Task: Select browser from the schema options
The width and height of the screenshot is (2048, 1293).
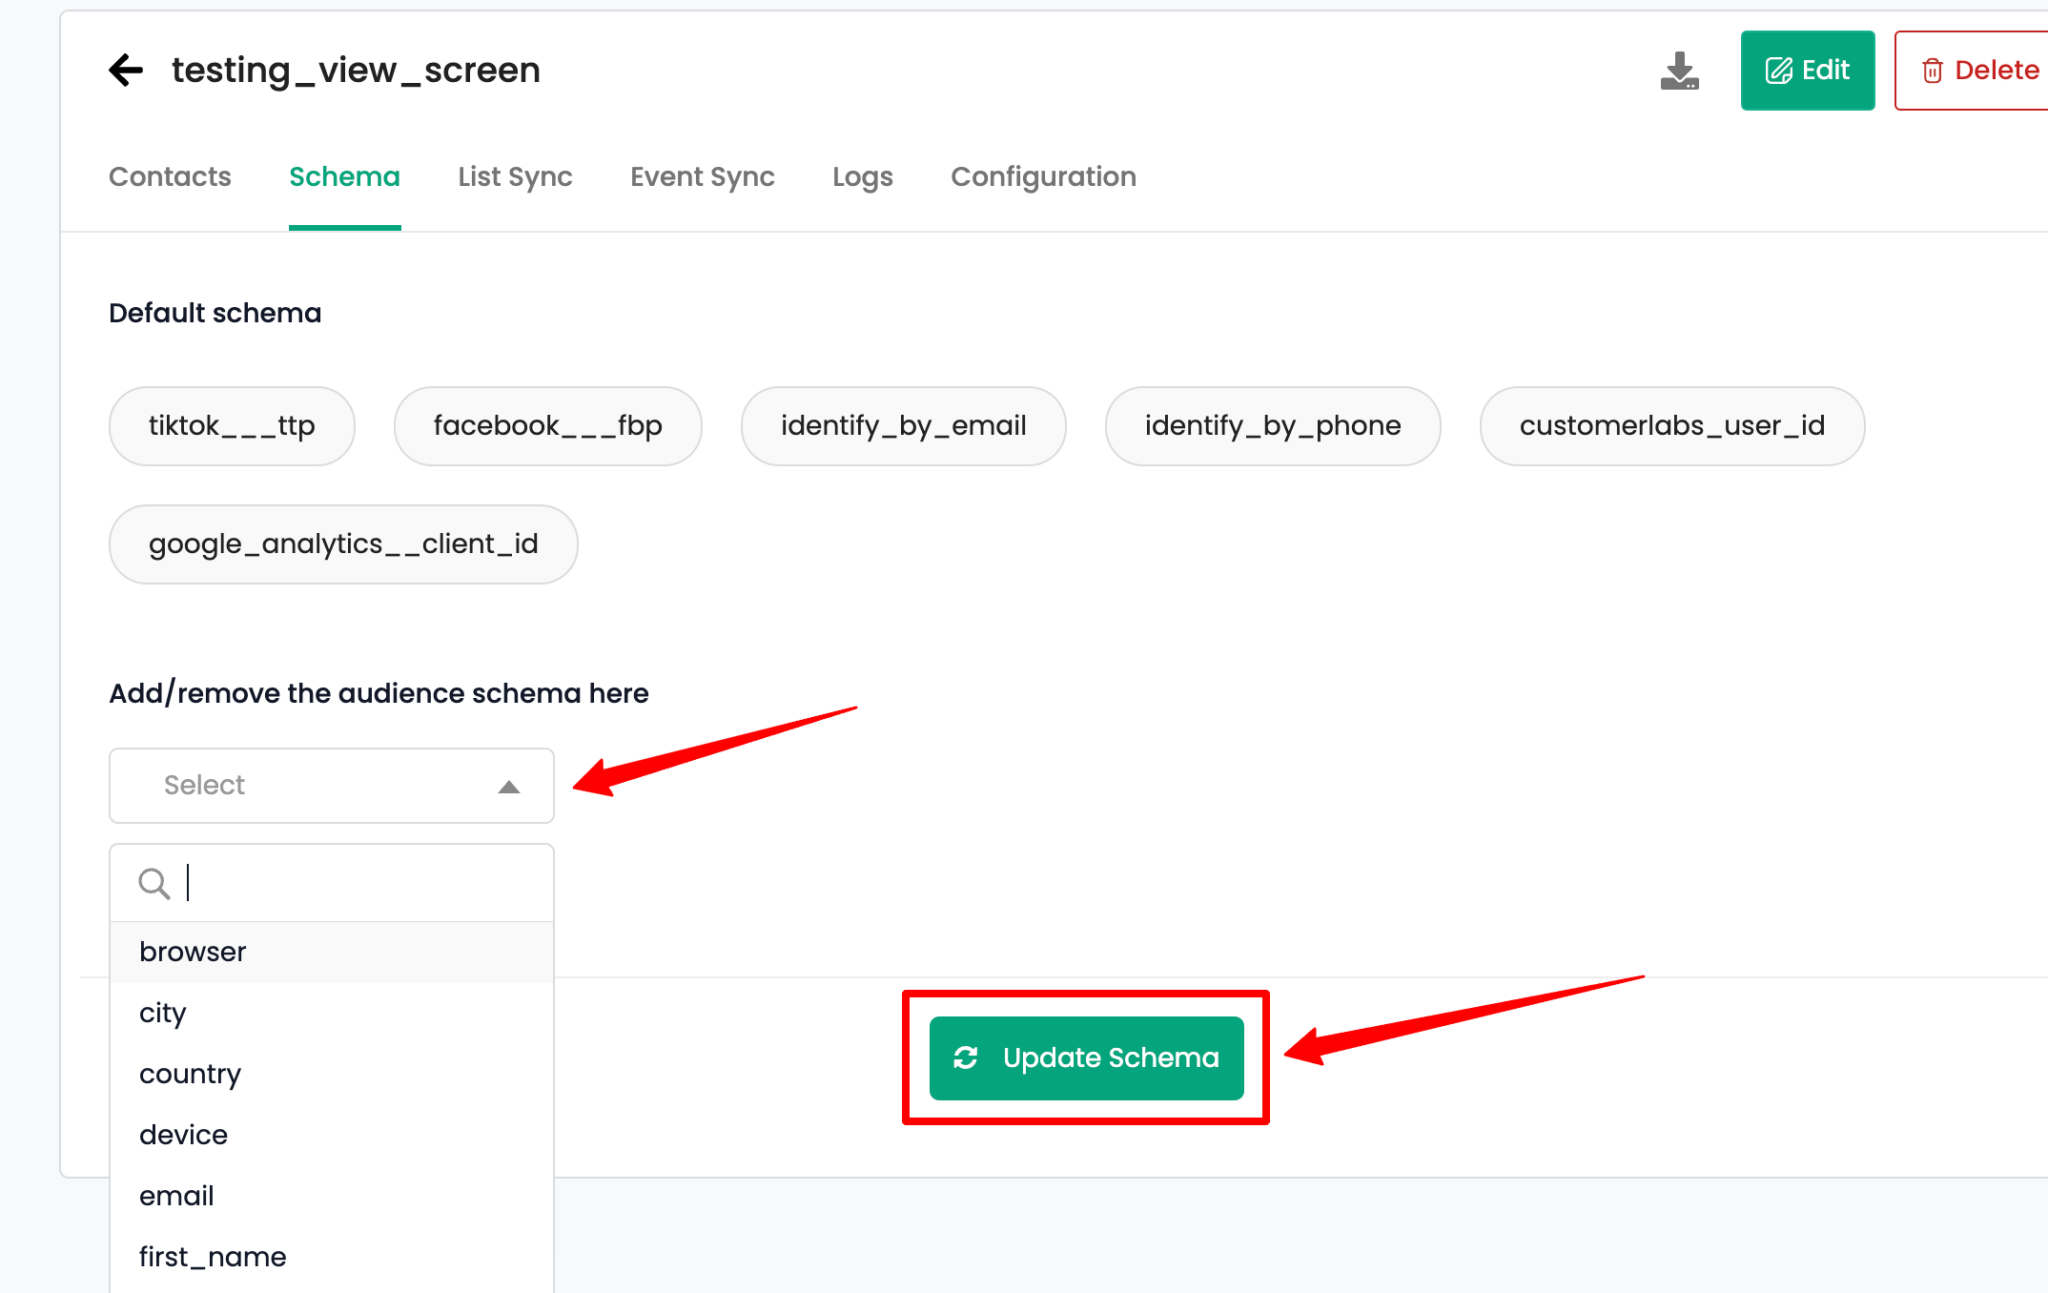Action: tap(192, 951)
